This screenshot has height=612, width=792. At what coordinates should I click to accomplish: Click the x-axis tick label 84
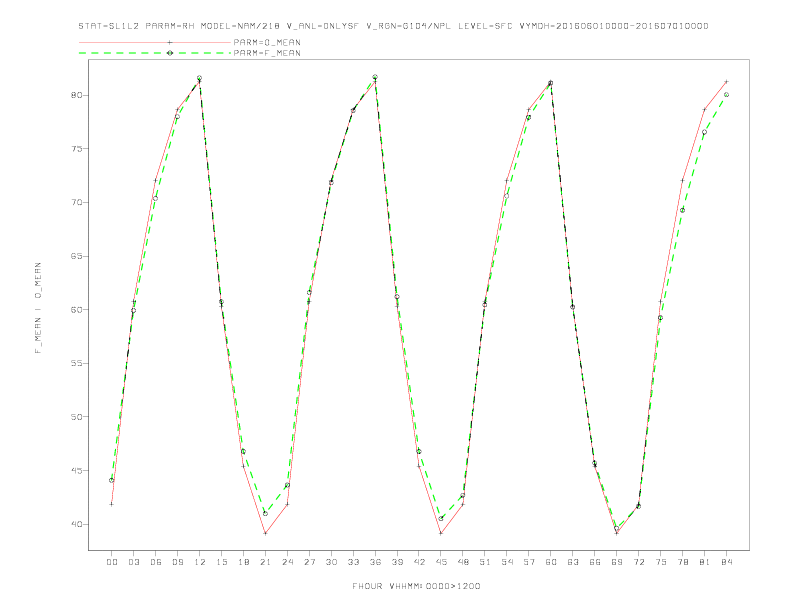[727, 562]
